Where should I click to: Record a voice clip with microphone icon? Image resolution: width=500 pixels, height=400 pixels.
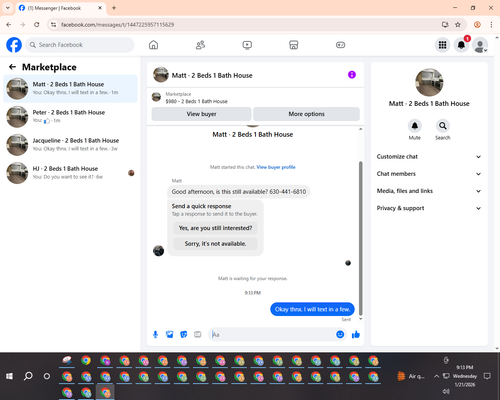coord(155,334)
